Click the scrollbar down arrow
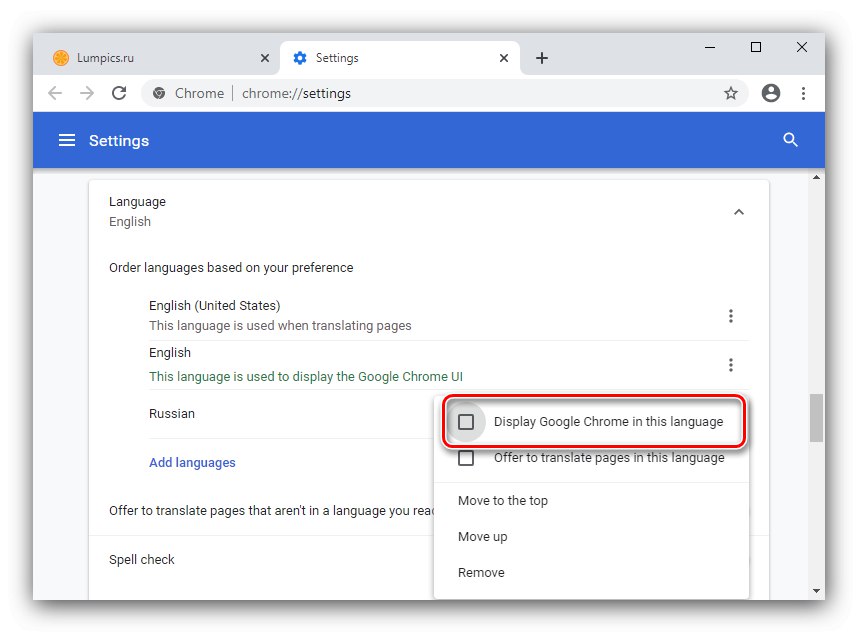The width and height of the screenshot is (858, 633). click(x=816, y=591)
